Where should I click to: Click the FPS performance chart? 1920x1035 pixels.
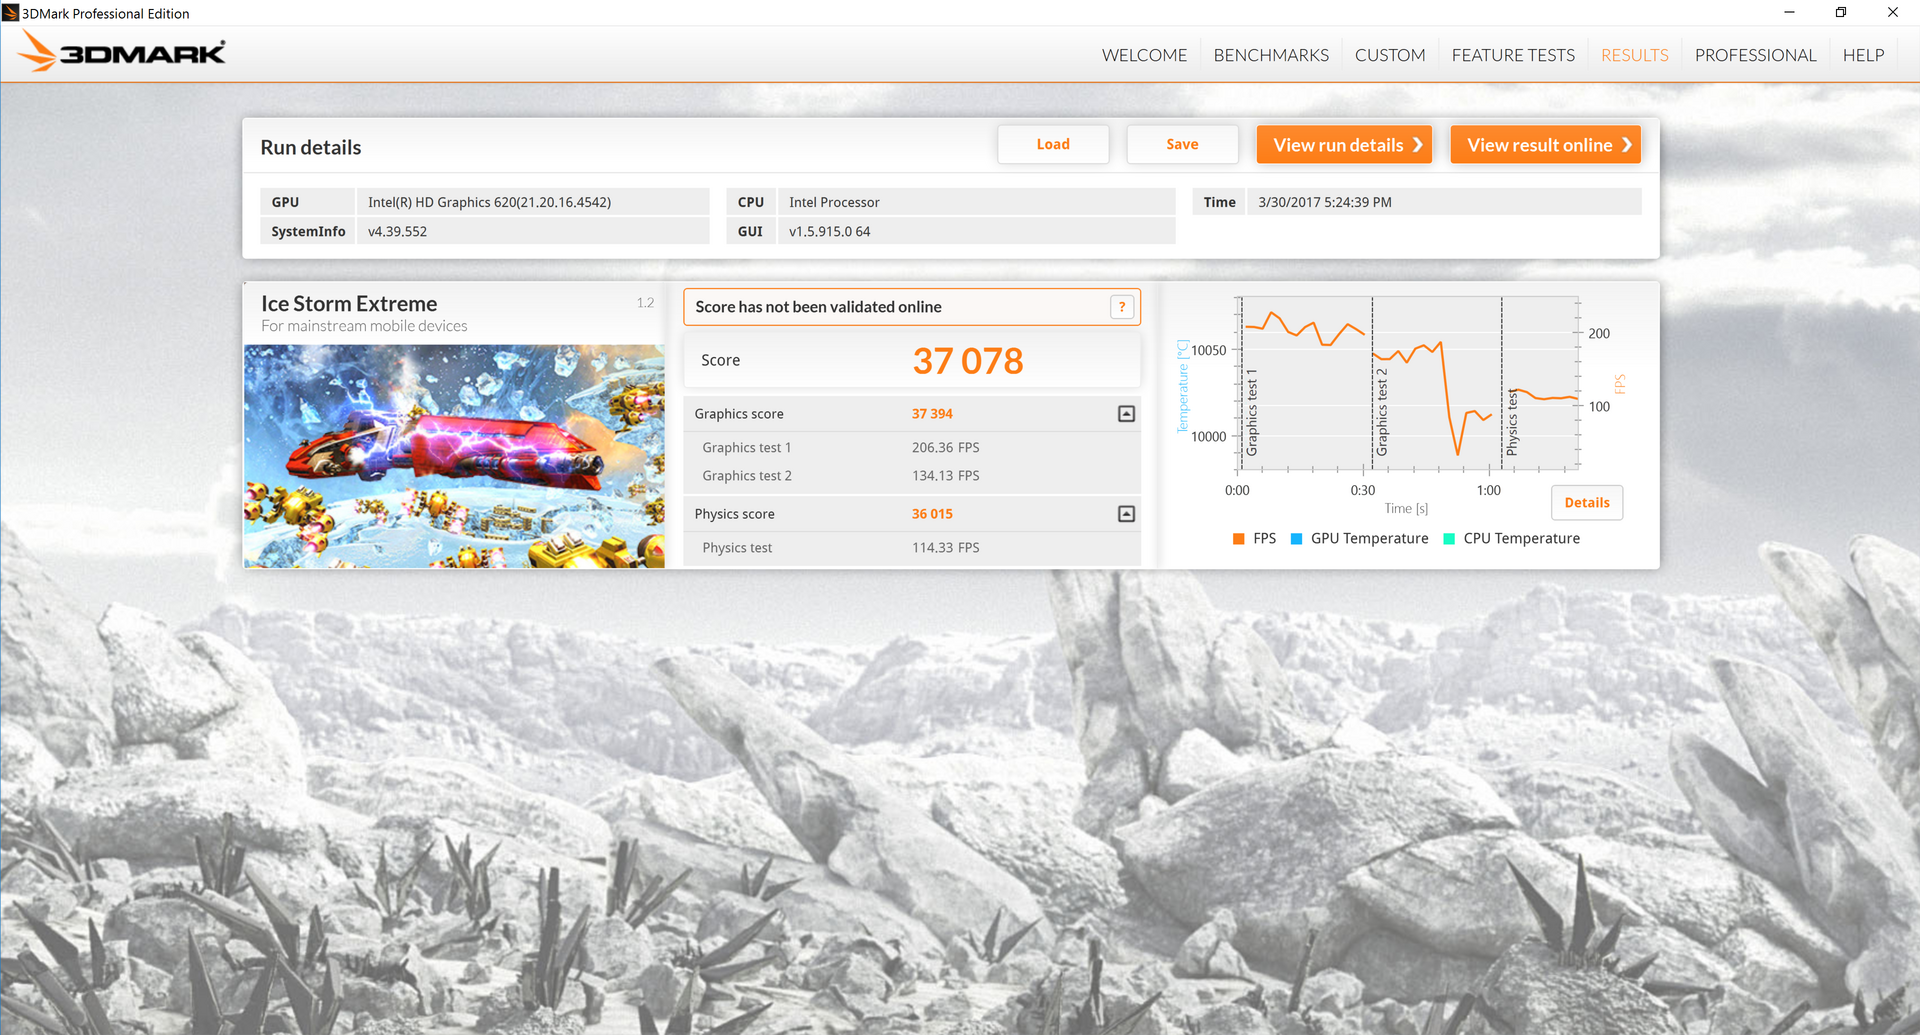pyautogui.click(x=1408, y=383)
